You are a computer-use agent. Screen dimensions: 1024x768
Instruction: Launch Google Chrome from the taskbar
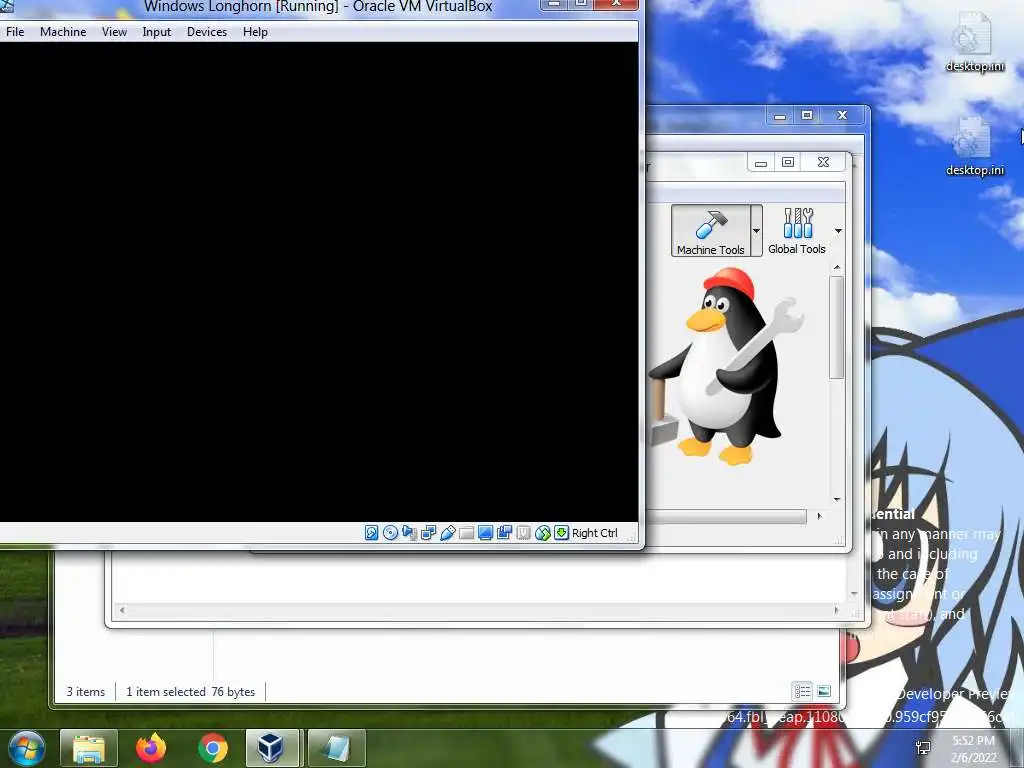tap(212, 748)
